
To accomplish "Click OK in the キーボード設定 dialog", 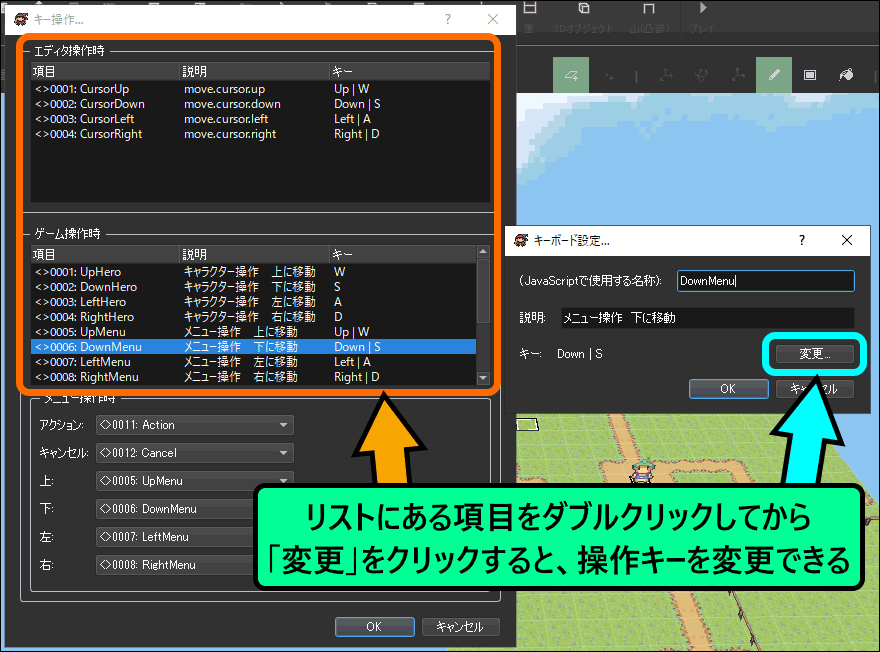I will 728,389.
